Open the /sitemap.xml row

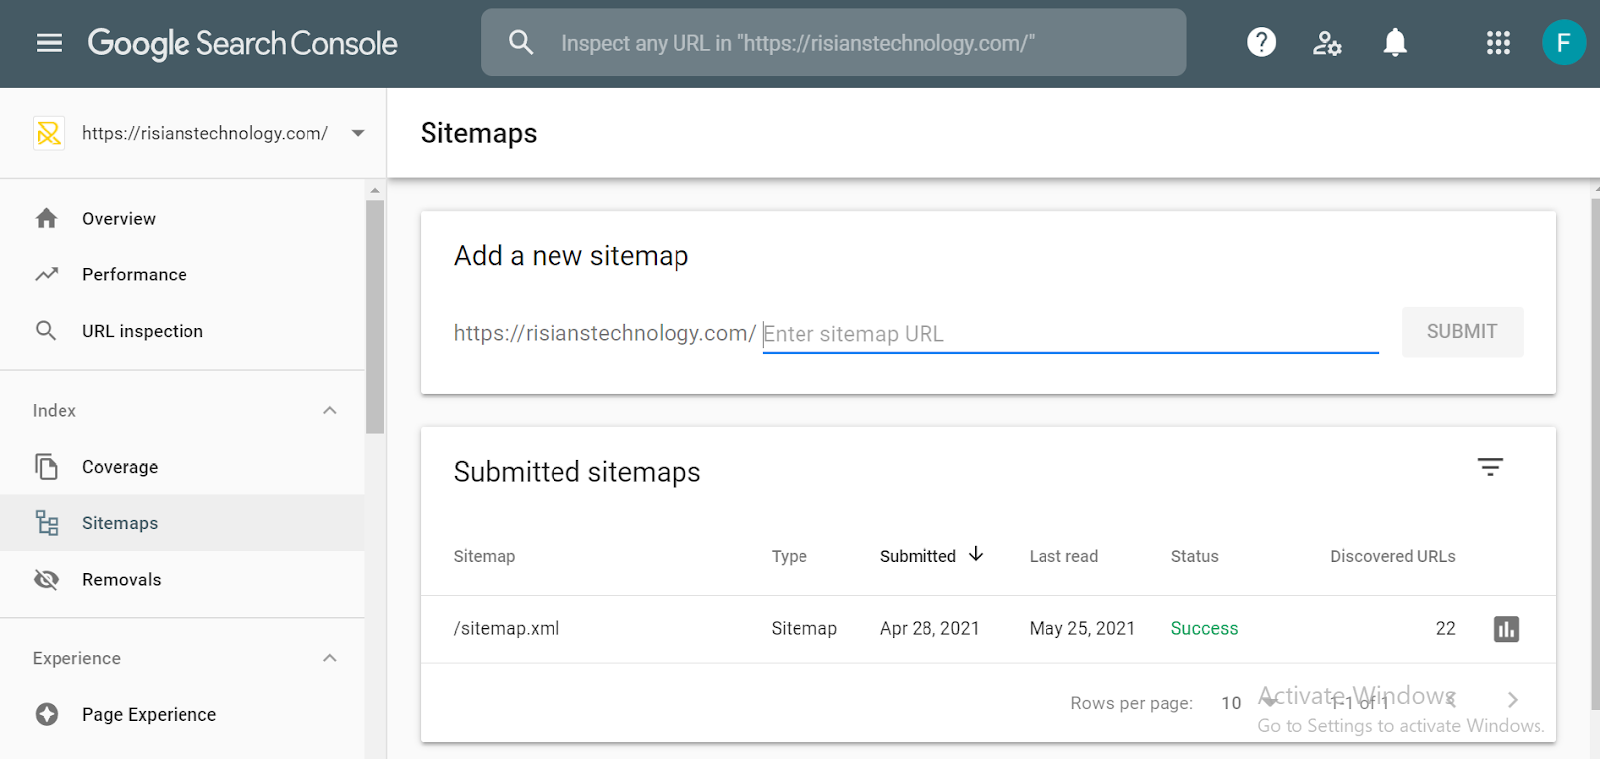(988, 629)
